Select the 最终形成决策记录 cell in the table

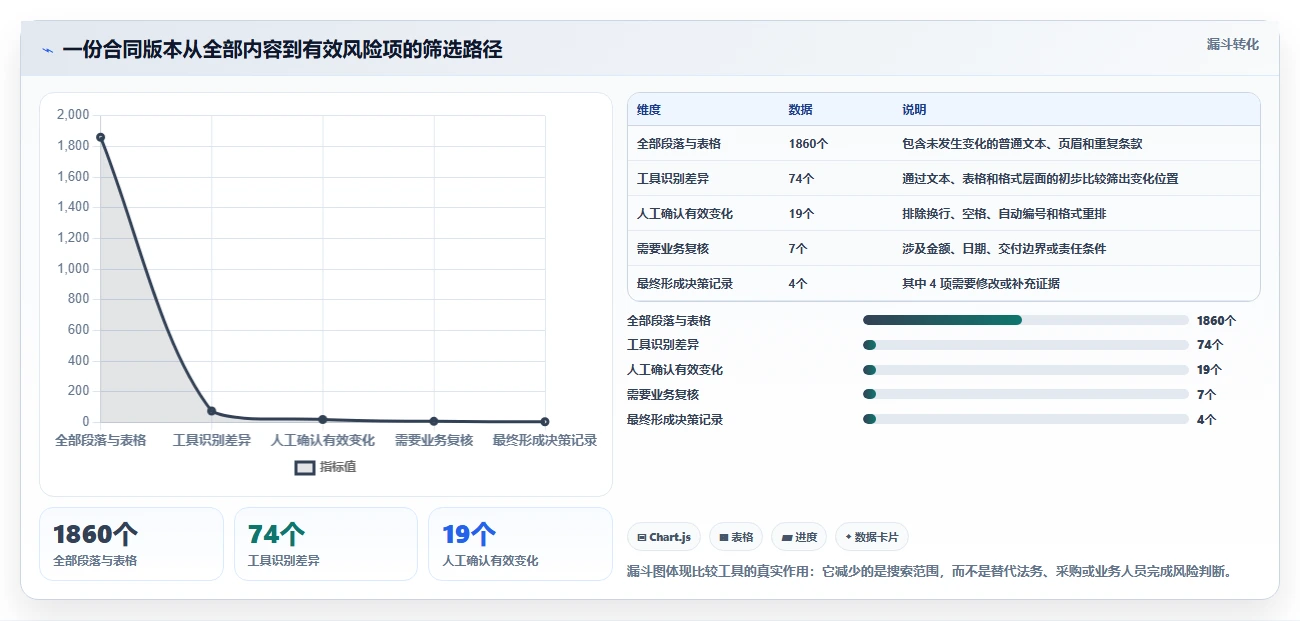pyautogui.click(x=685, y=284)
